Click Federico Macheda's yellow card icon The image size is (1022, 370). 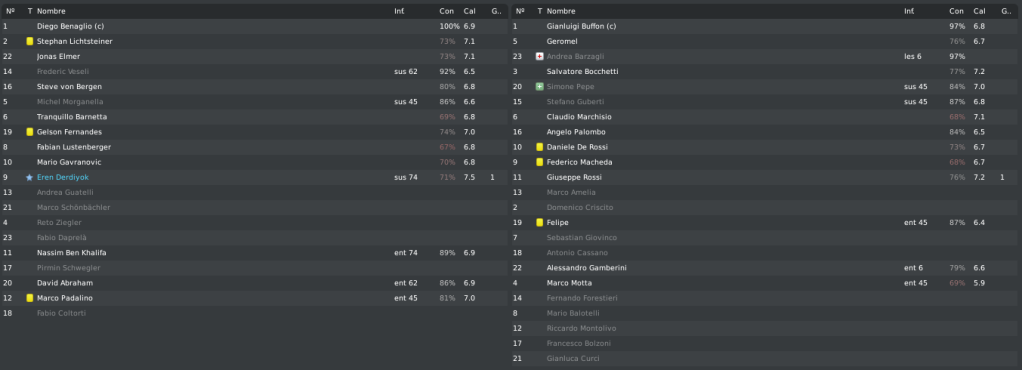pyautogui.click(x=539, y=162)
